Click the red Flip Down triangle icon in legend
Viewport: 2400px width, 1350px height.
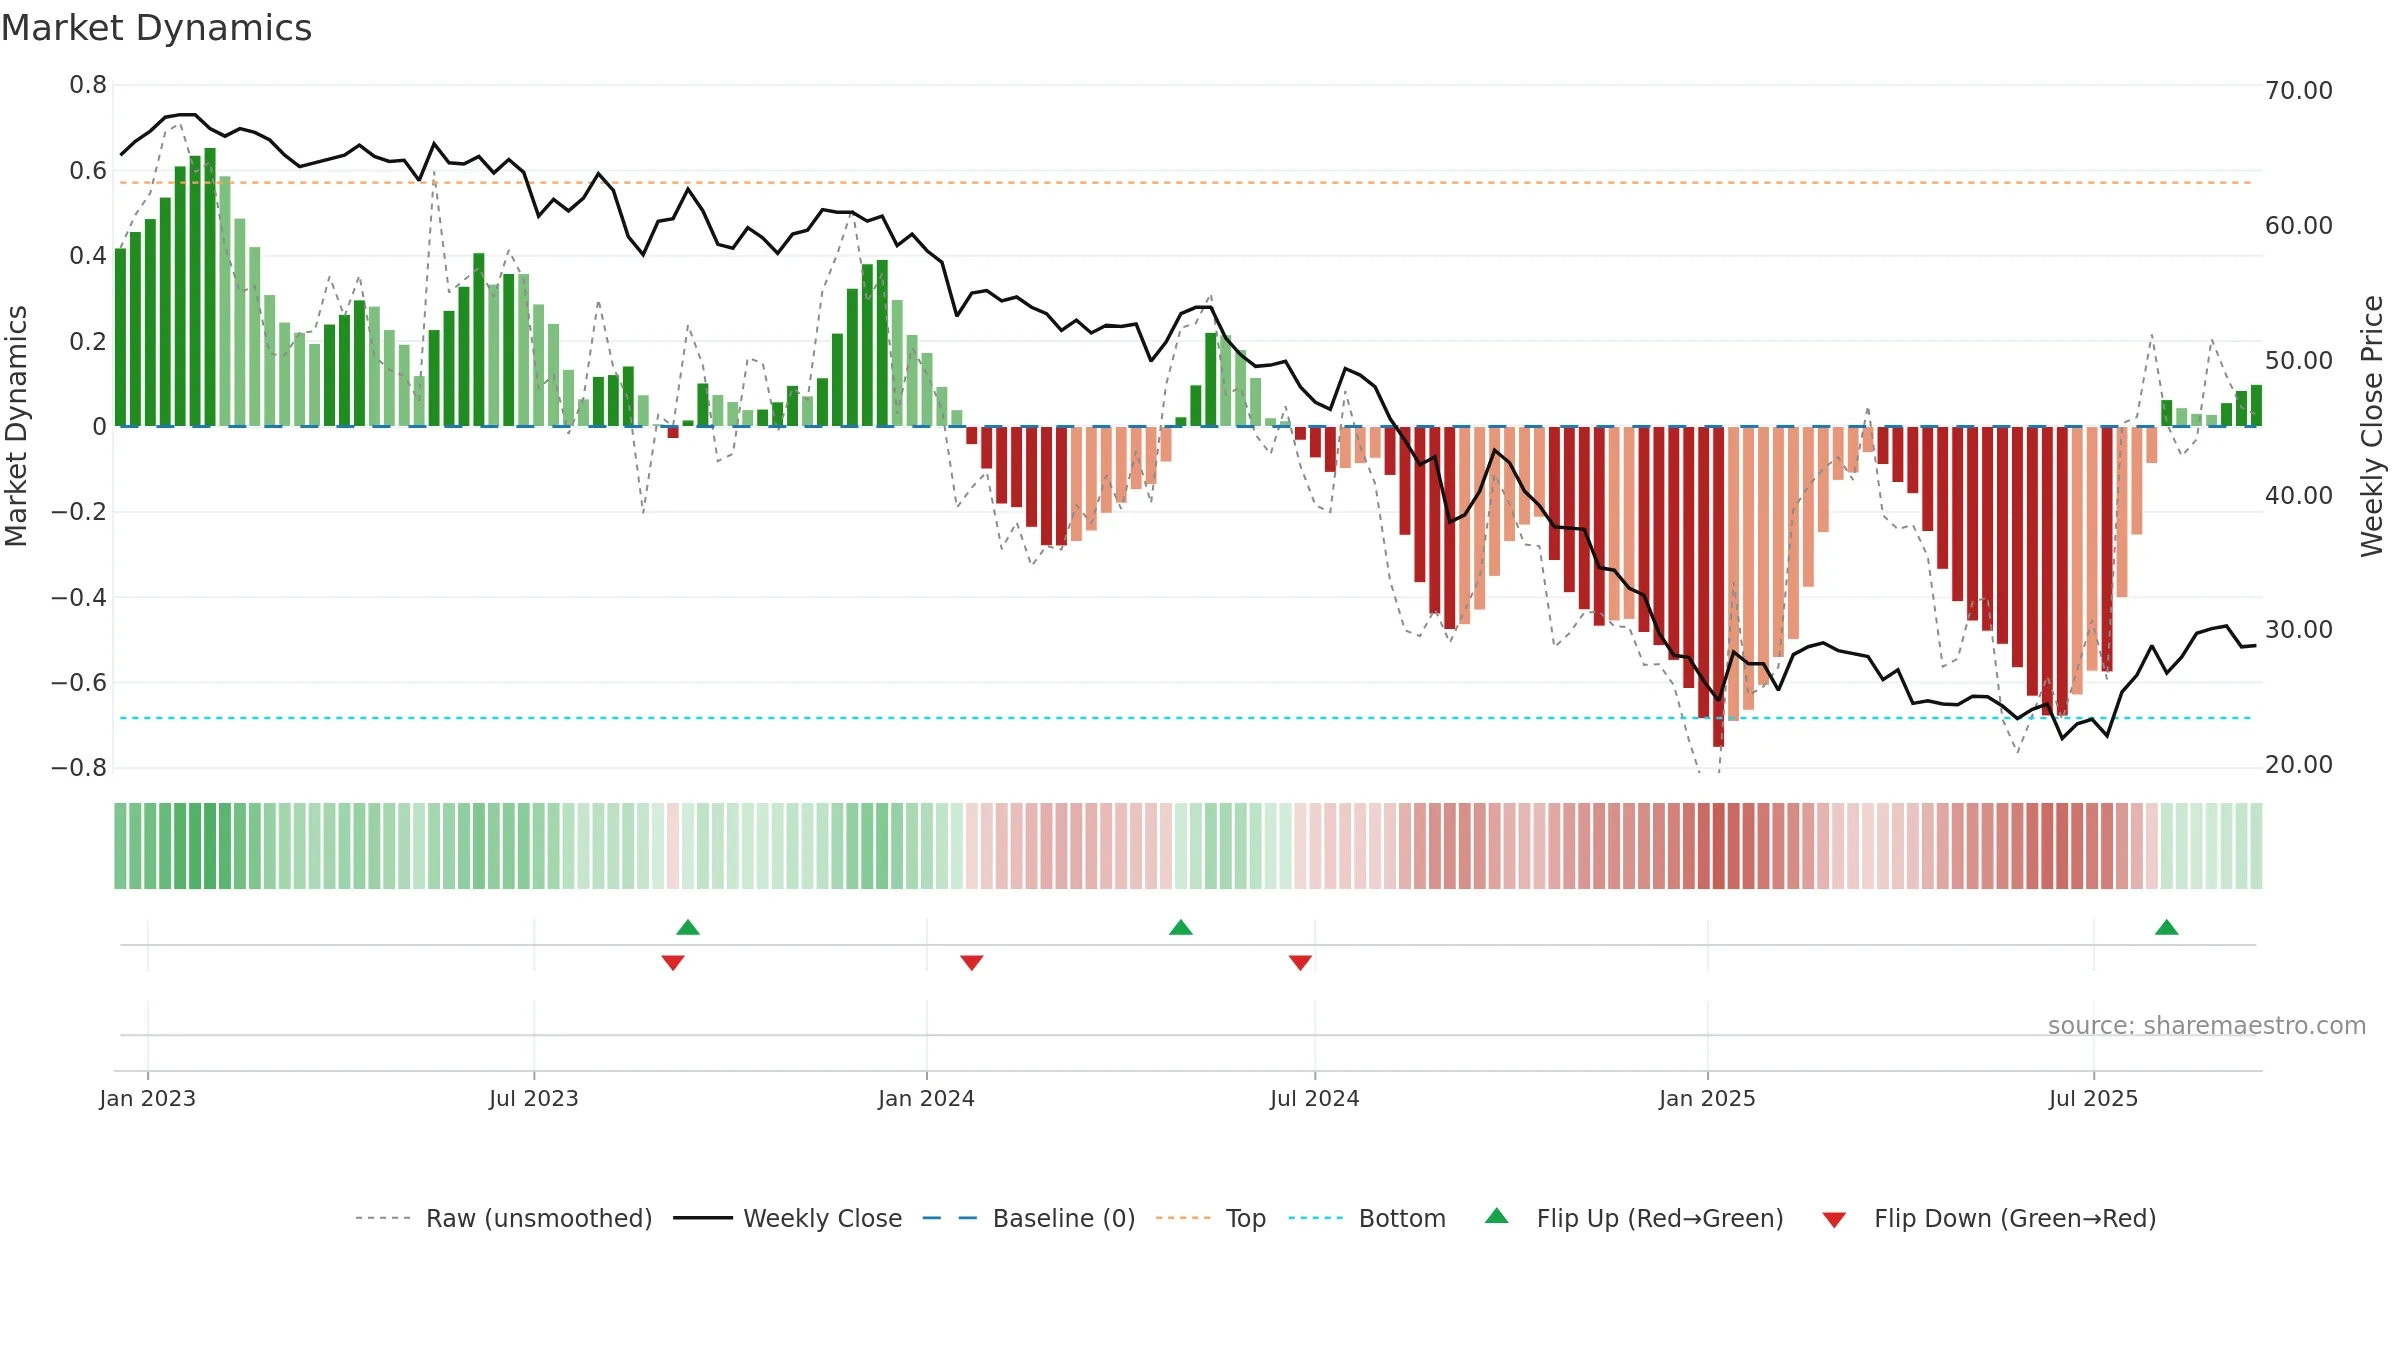[1834, 1220]
